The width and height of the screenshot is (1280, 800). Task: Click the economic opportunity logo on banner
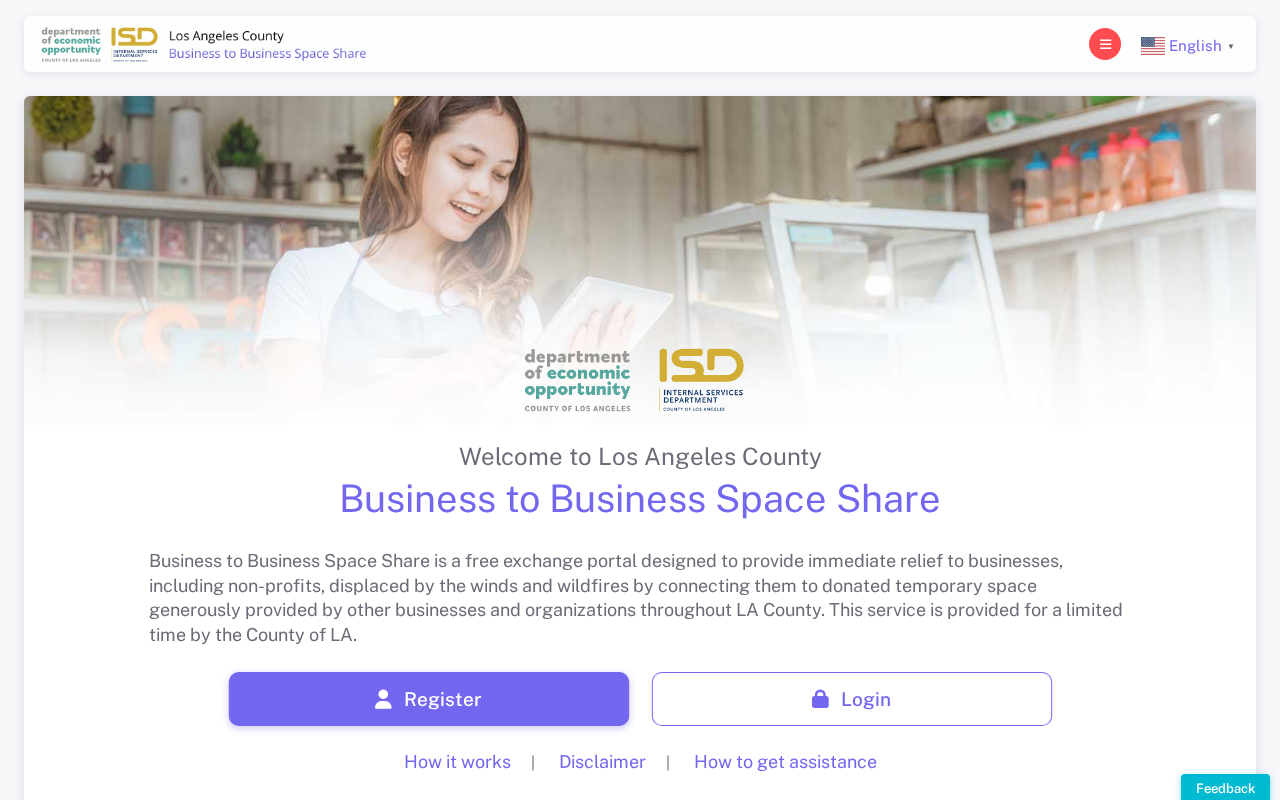578,380
